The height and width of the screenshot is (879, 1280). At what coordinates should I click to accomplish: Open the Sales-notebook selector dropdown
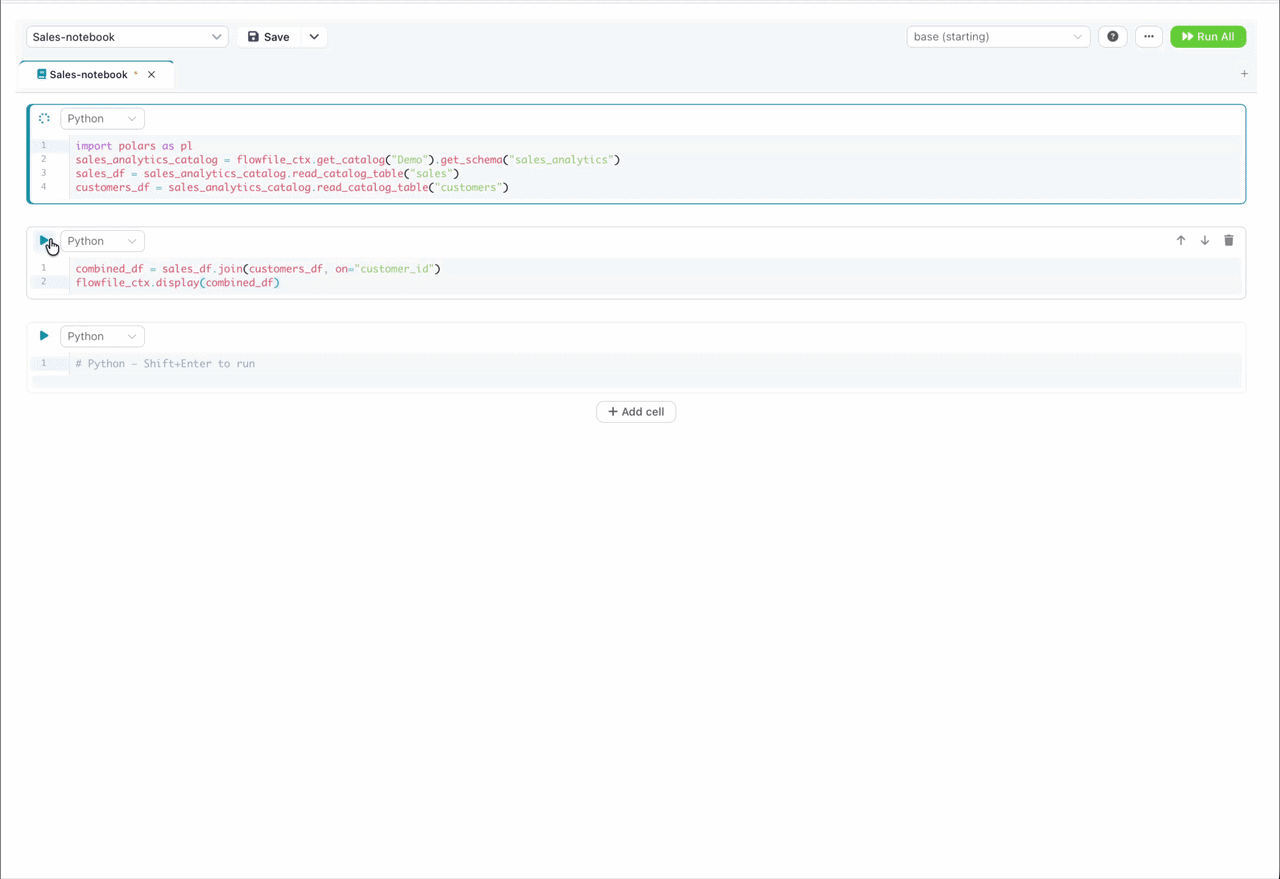(127, 37)
